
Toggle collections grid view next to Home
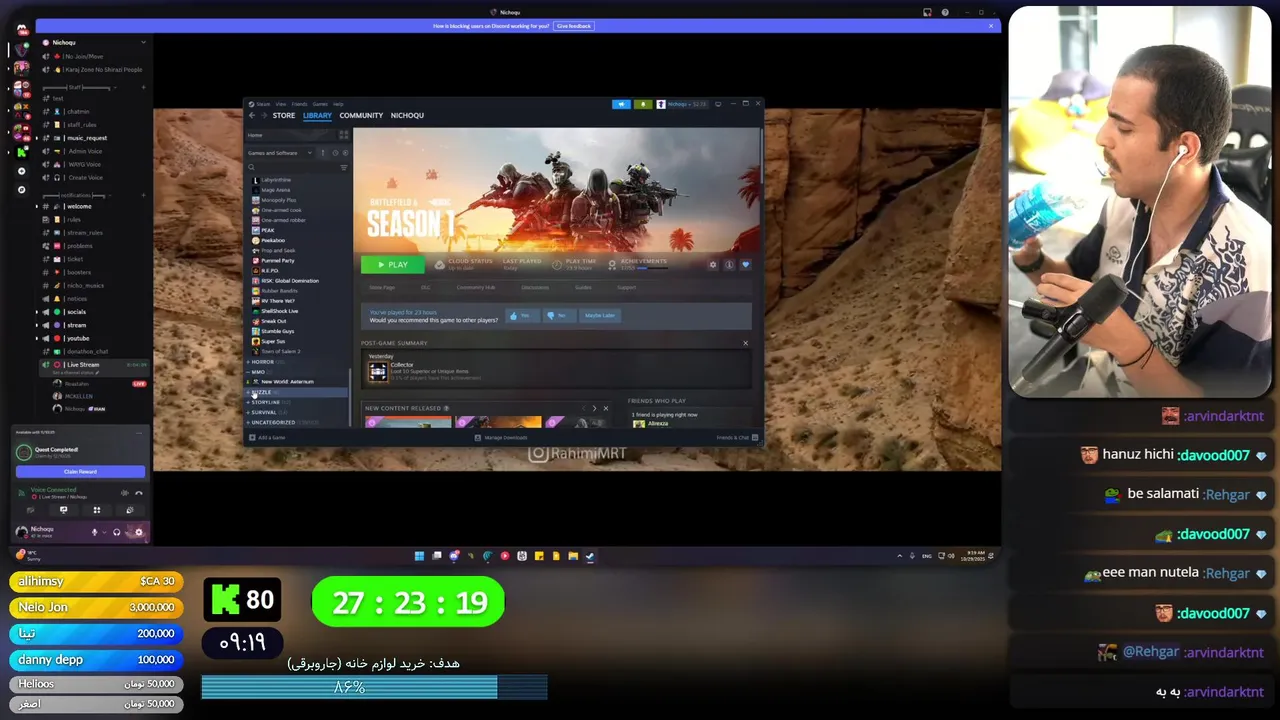point(343,135)
